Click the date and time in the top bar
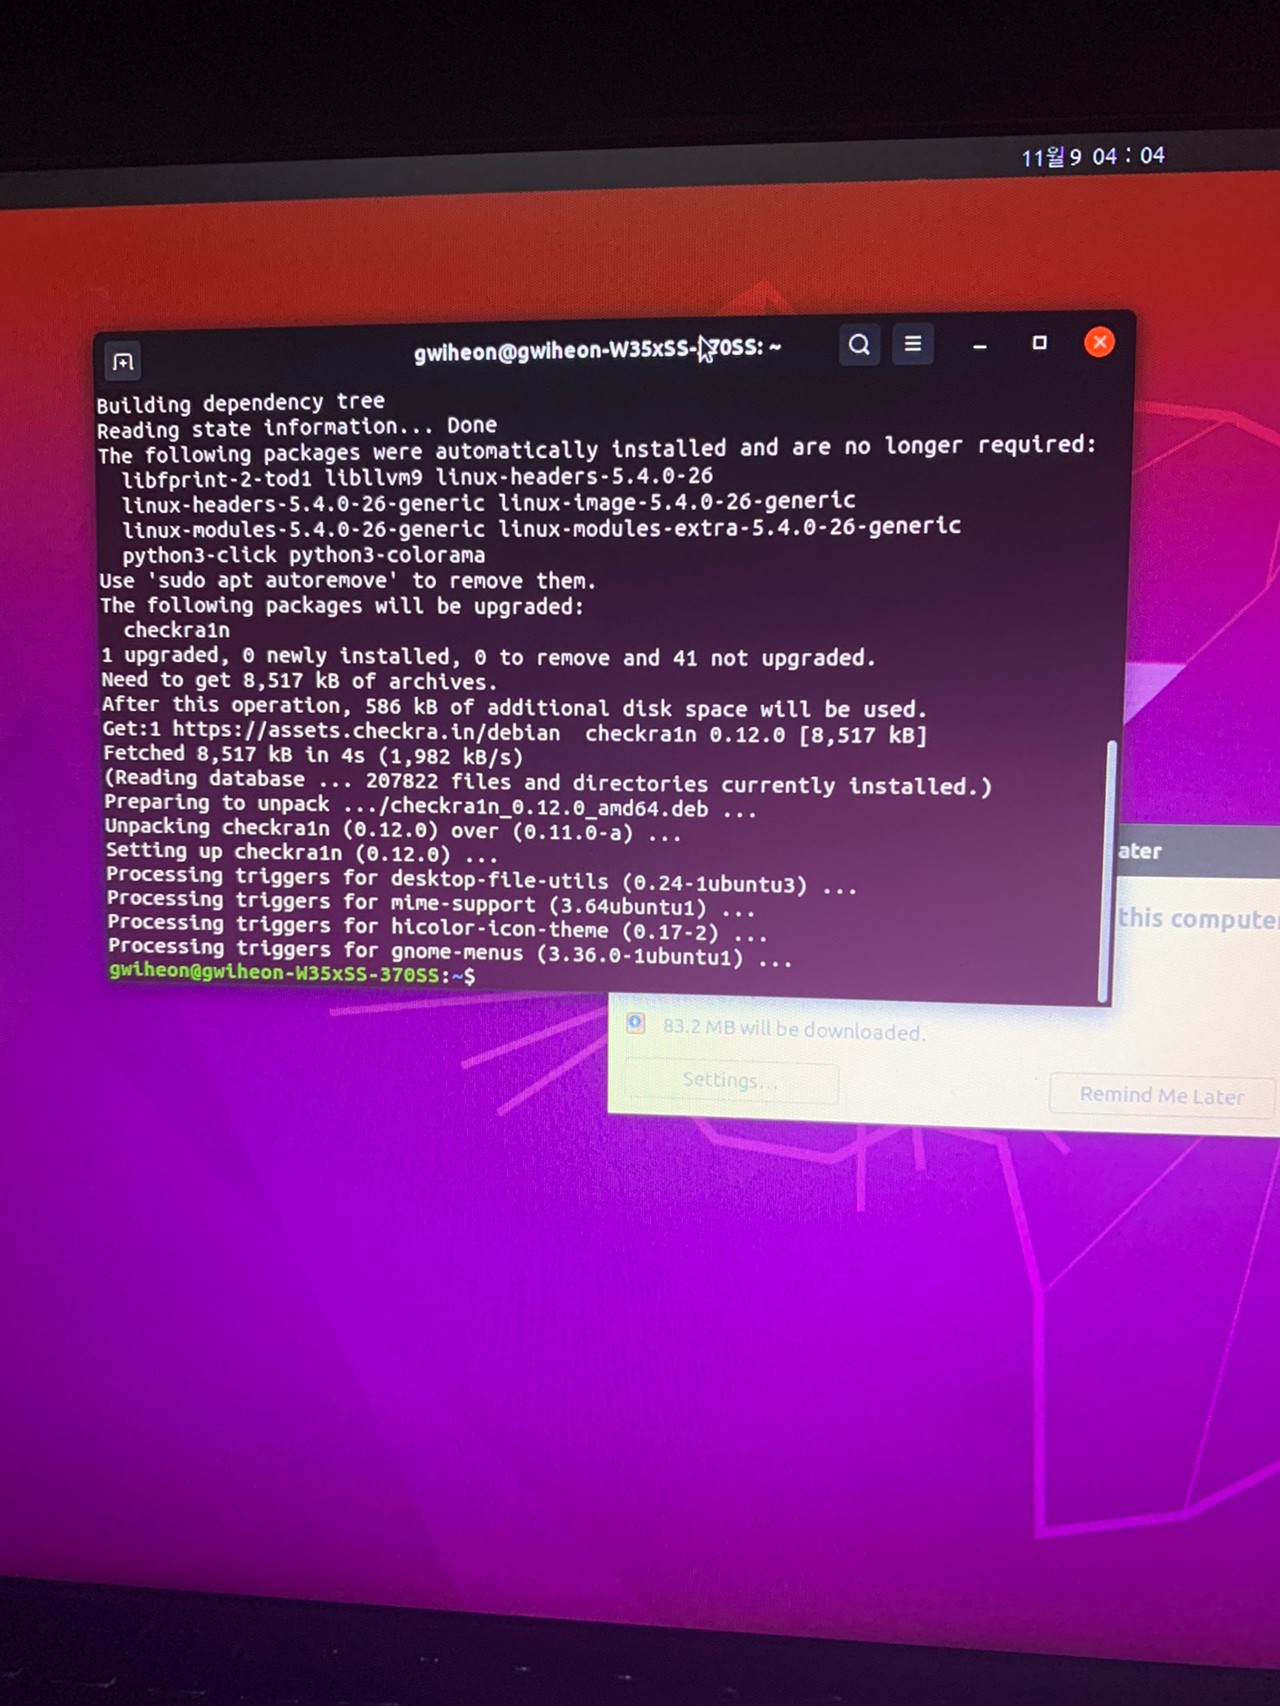Image resolution: width=1280 pixels, height=1706 pixels. click(1093, 157)
